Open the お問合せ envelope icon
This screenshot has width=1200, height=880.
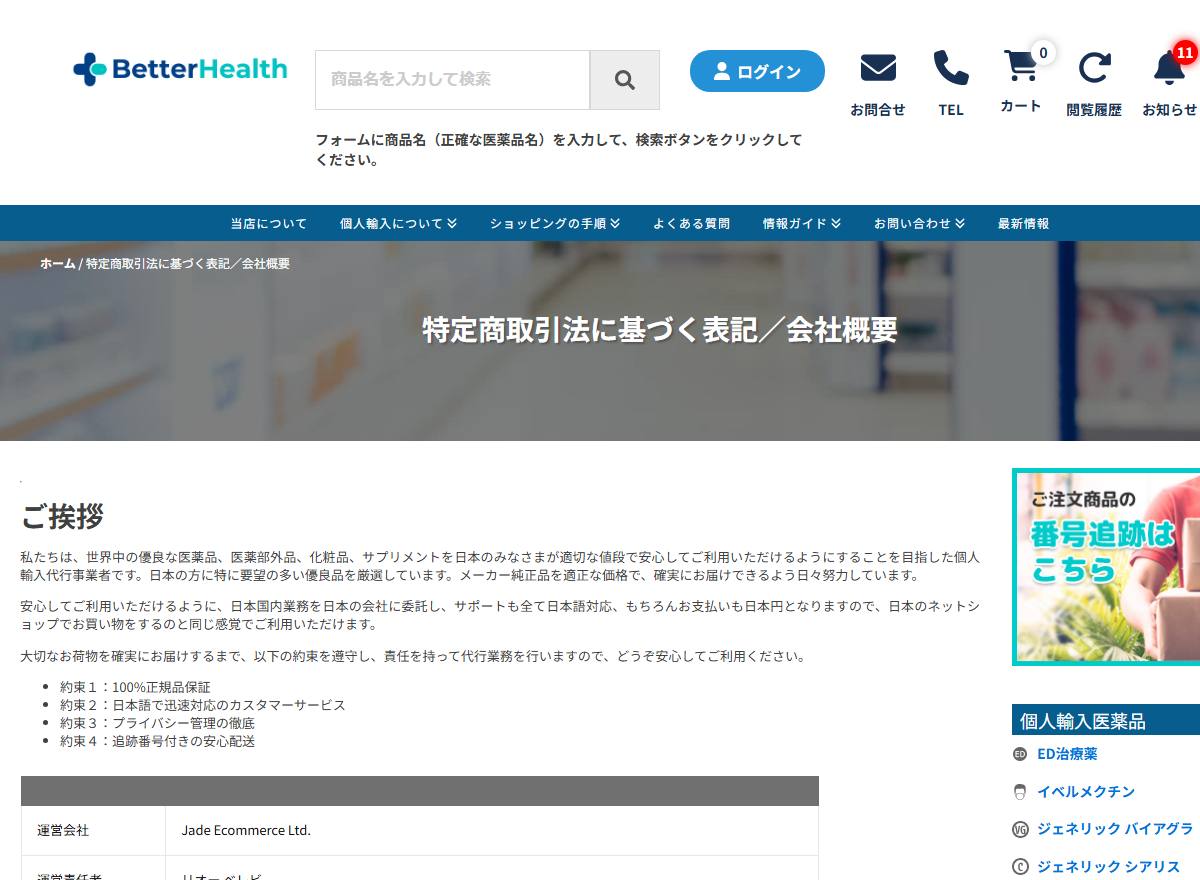pos(878,68)
